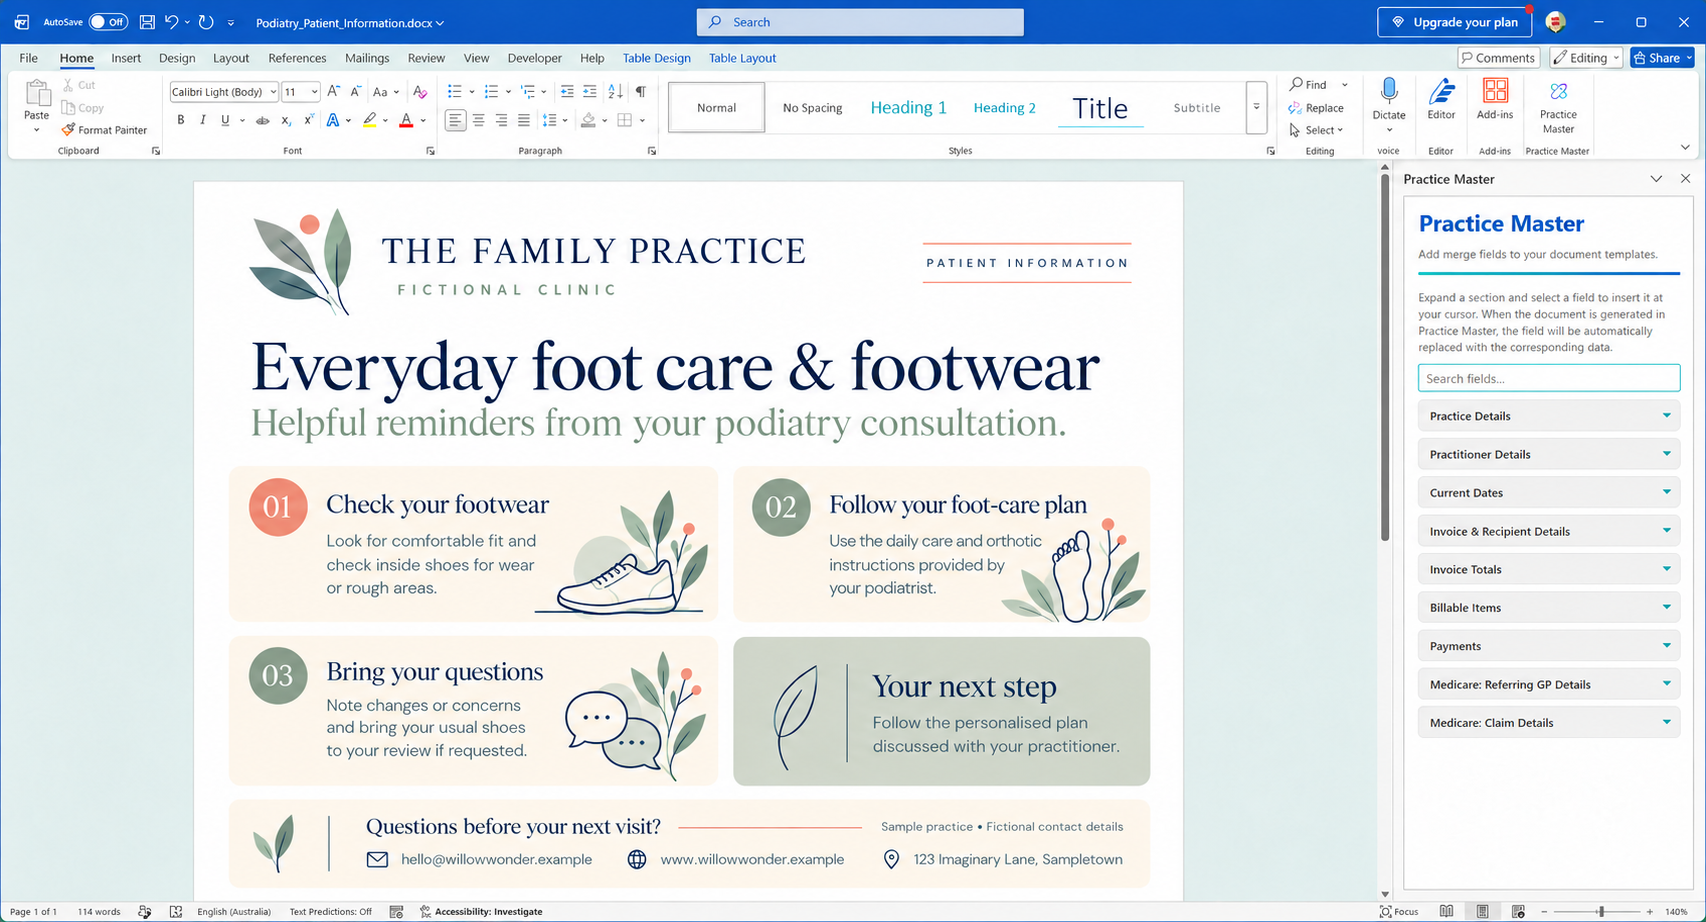Expand Medicare: Claim Details section

tap(1548, 723)
